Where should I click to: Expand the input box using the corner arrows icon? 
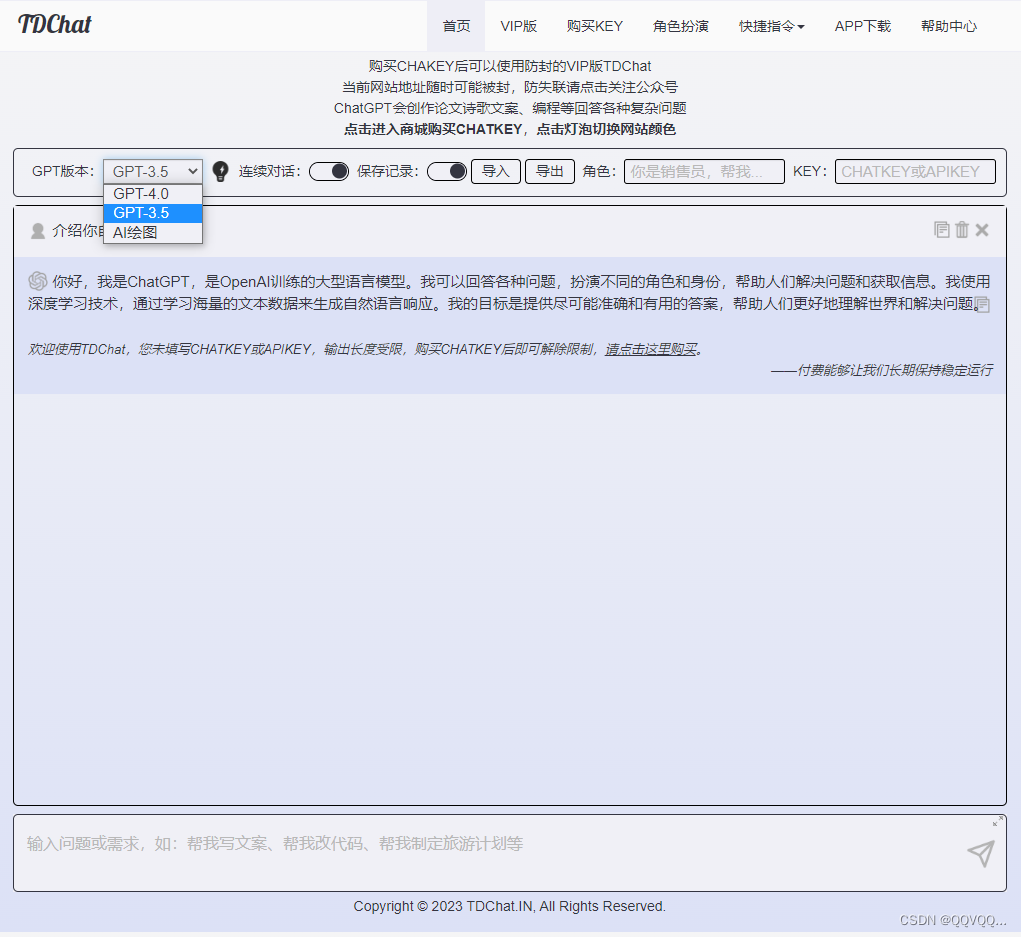998,821
